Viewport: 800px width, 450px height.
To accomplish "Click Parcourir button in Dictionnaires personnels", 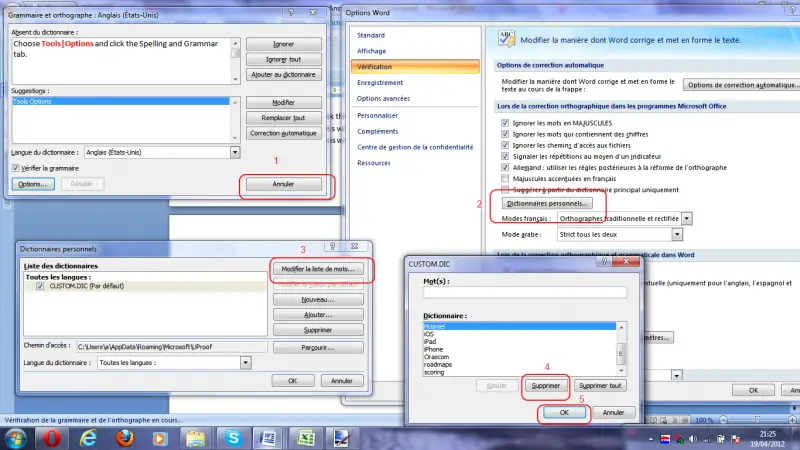I will (318, 347).
